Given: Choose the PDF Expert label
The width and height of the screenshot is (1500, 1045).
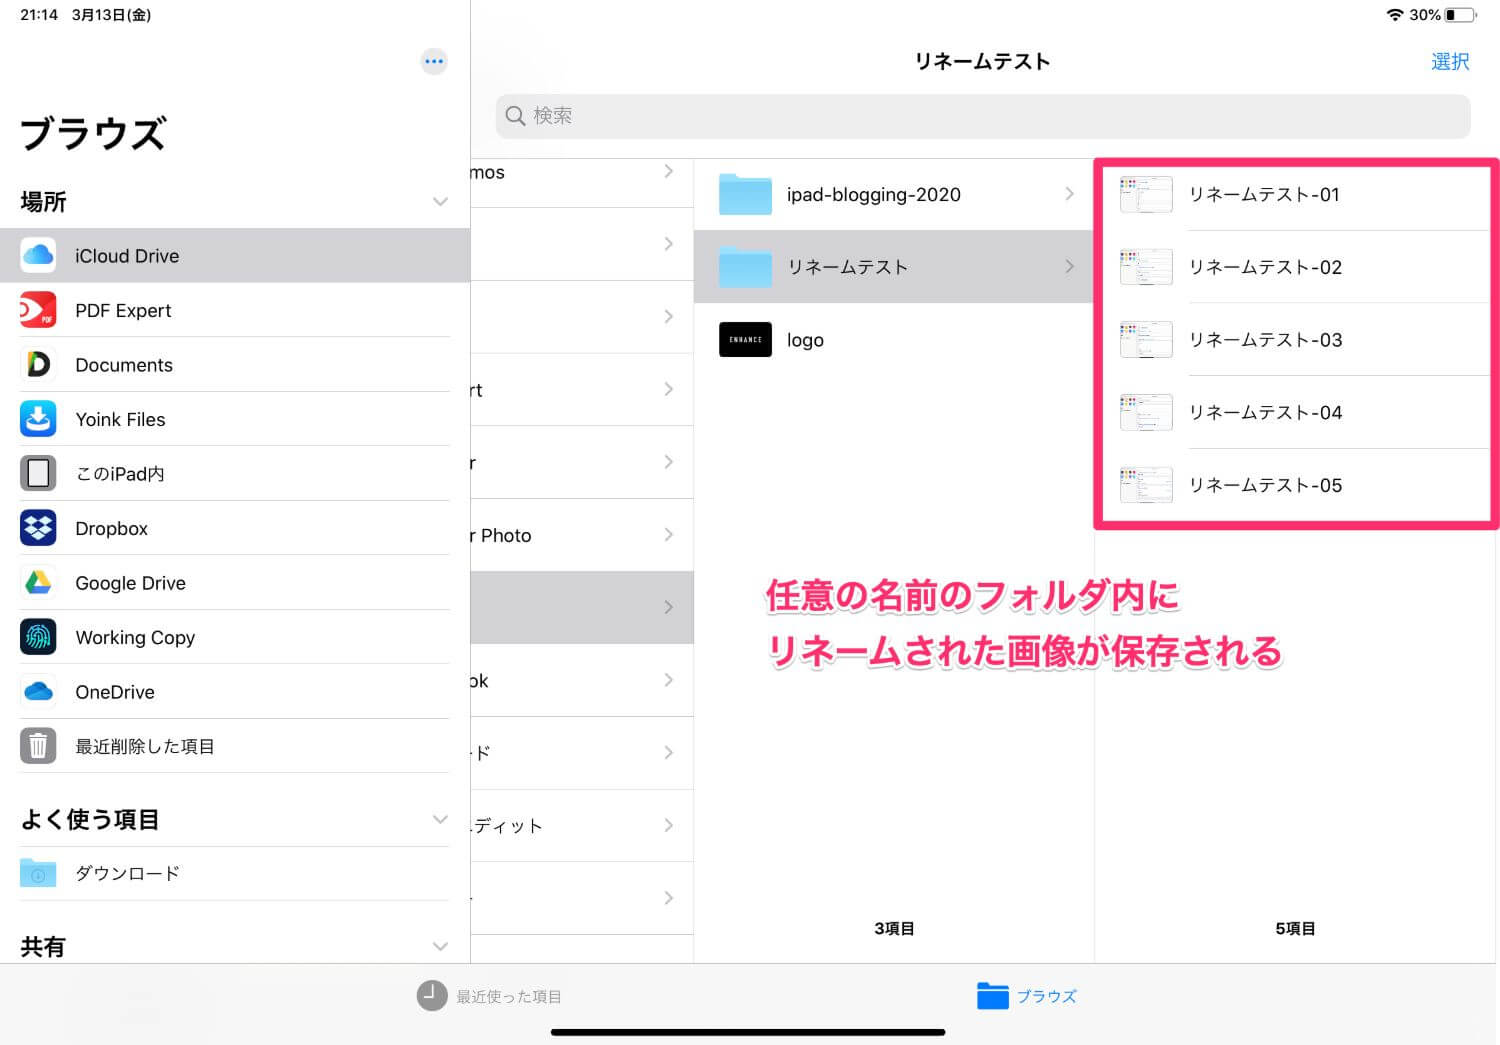Looking at the screenshot, I should tap(123, 310).
